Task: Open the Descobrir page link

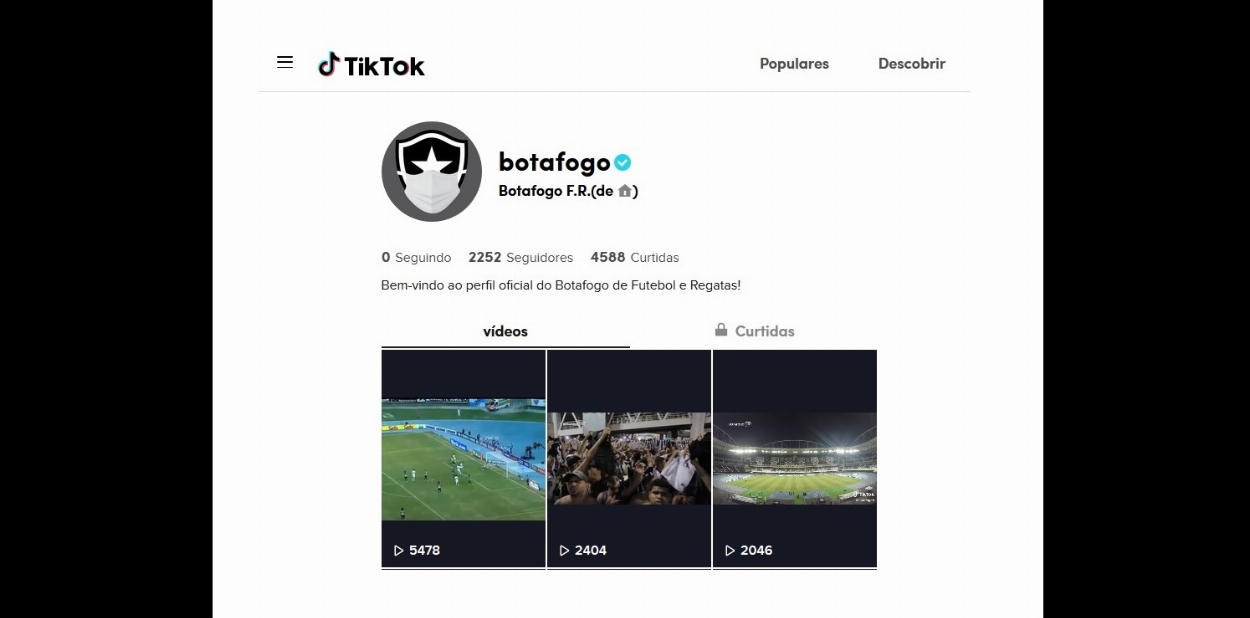Action: pyautogui.click(x=912, y=64)
